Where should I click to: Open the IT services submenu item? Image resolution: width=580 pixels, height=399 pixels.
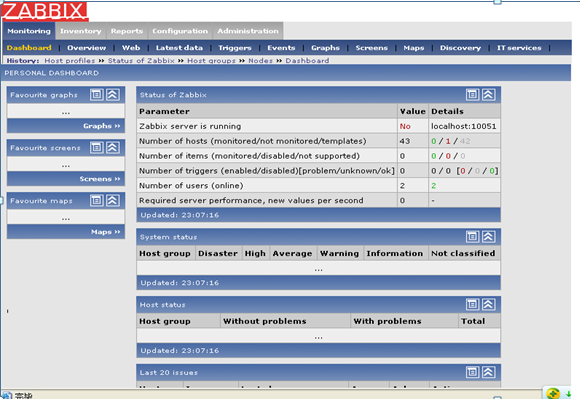click(519, 48)
